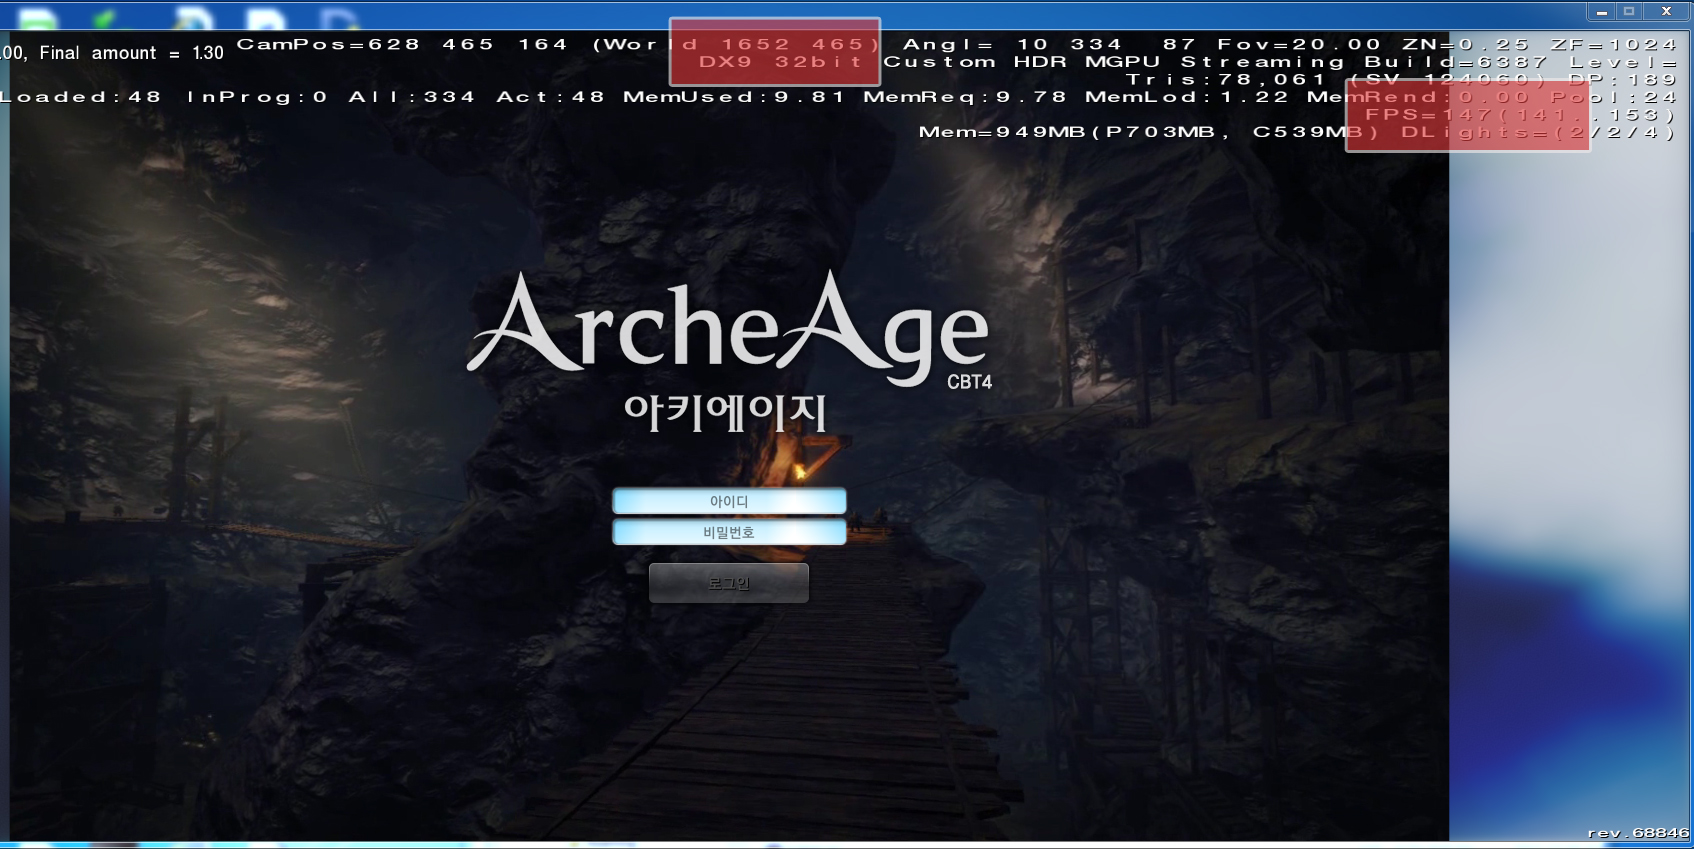Click the rev.68846 revision text
Viewport: 1694px width, 849px height.
[1638, 833]
